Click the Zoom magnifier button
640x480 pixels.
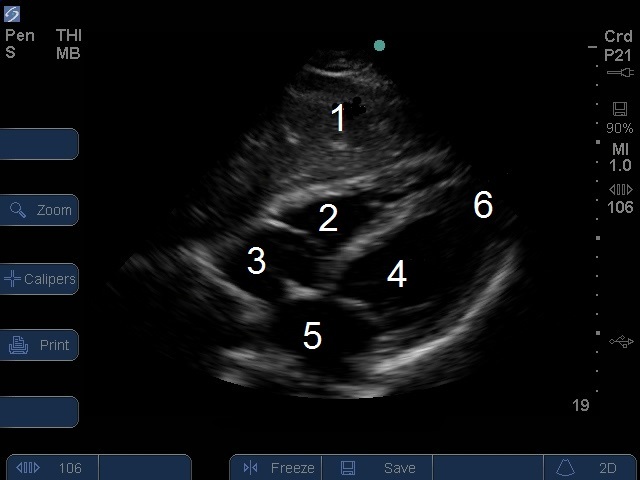pyautogui.click(x=38, y=210)
